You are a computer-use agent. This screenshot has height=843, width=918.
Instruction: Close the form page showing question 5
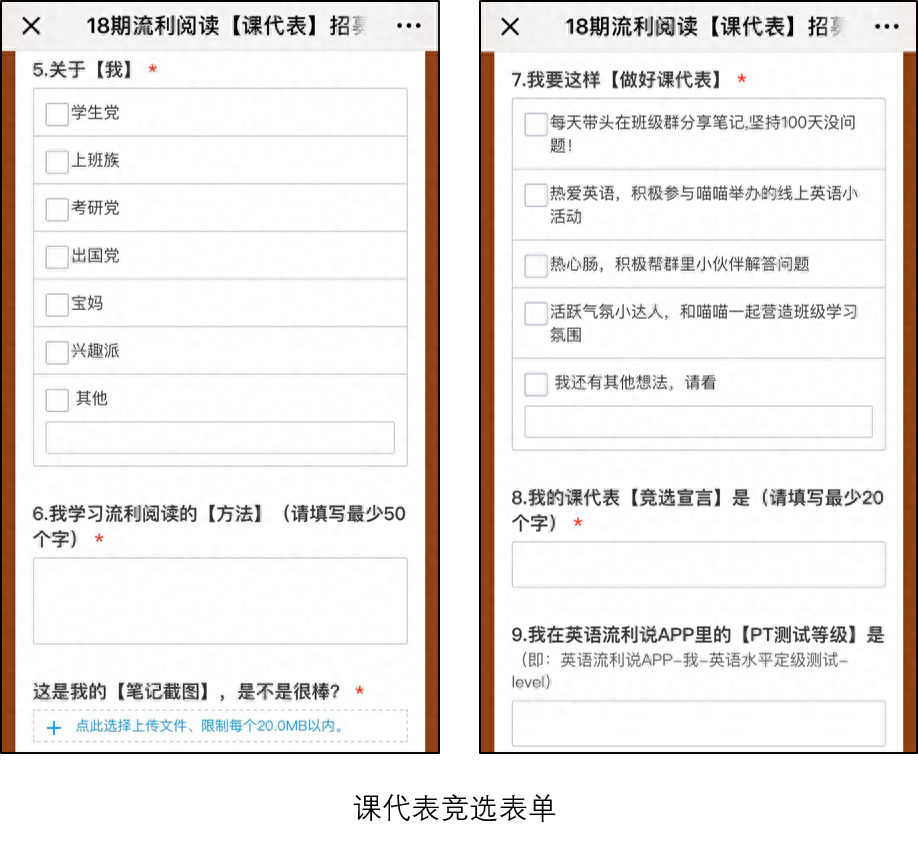(32, 26)
